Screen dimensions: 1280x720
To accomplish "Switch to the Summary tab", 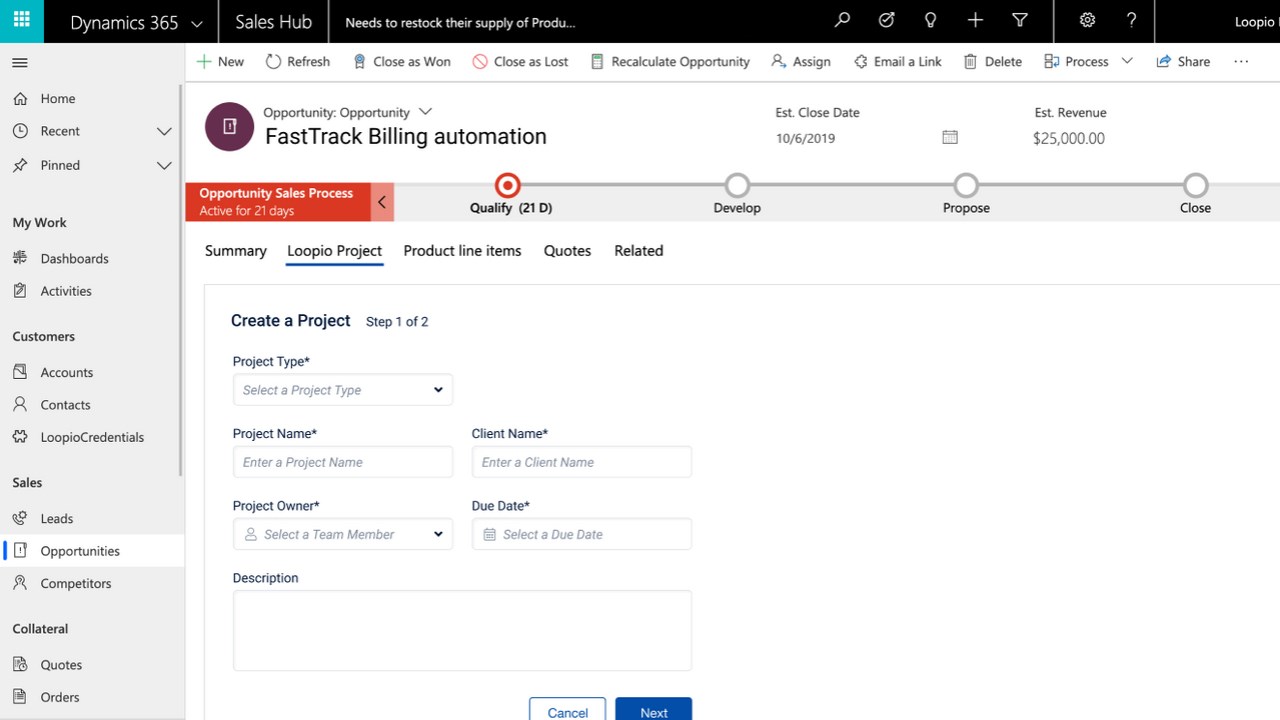I will pos(236,251).
